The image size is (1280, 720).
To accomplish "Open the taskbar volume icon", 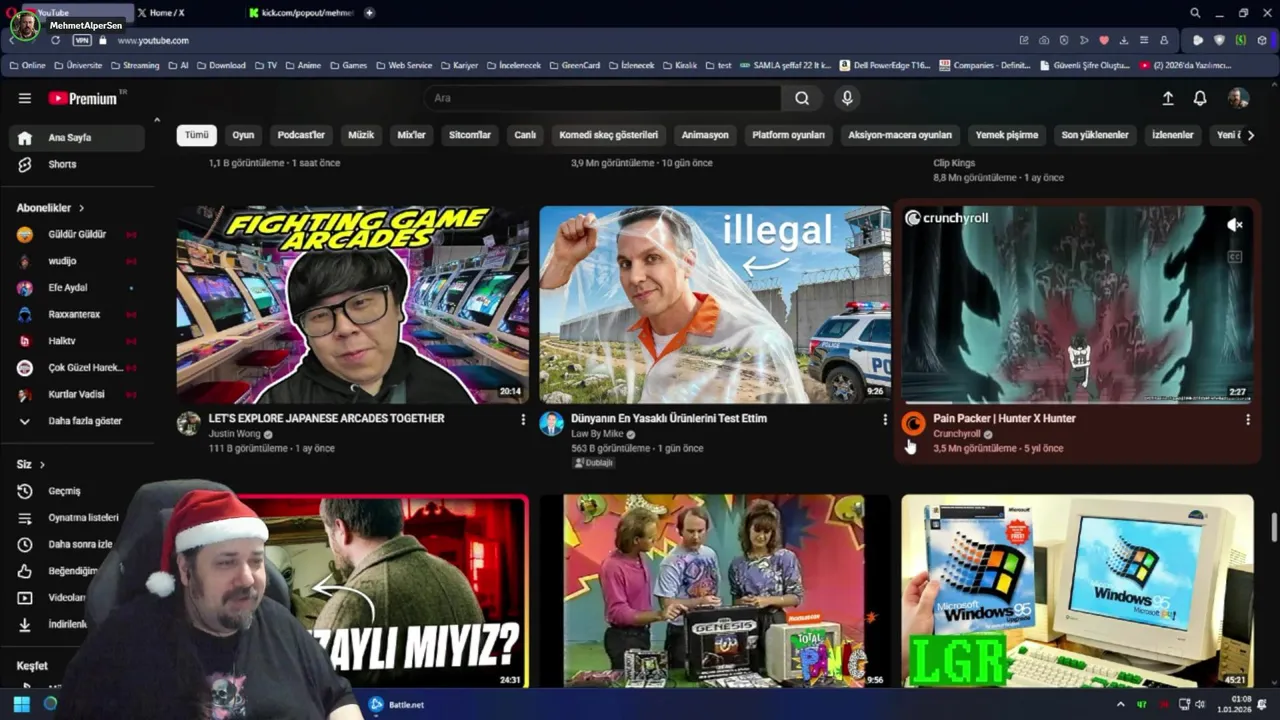I will click(x=1201, y=704).
